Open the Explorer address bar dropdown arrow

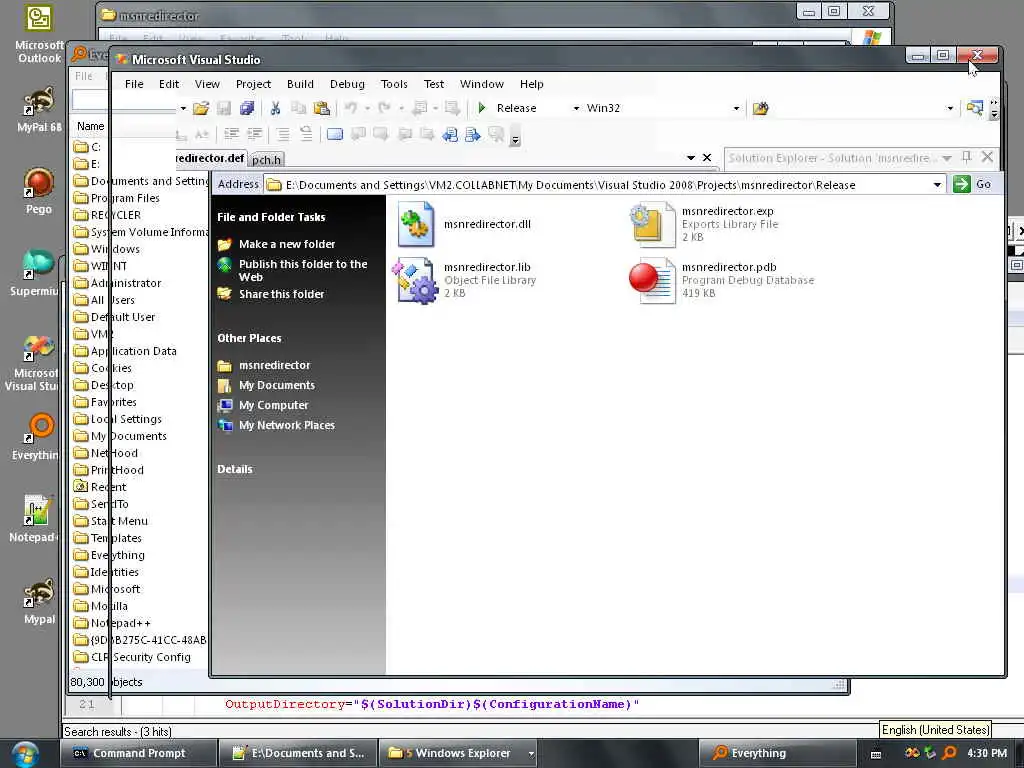coord(937,185)
